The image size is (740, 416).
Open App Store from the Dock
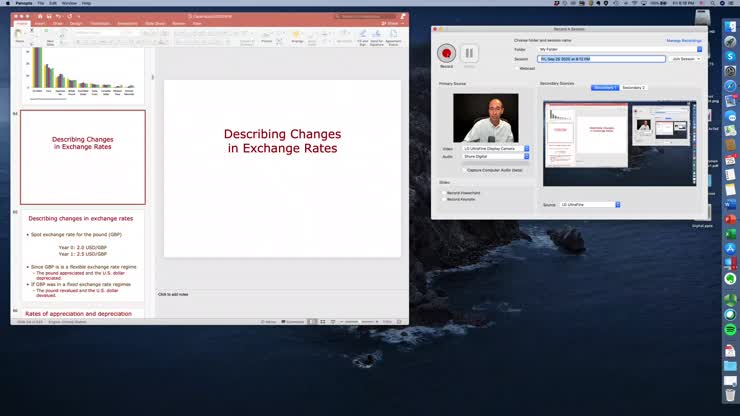coord(730,249)
